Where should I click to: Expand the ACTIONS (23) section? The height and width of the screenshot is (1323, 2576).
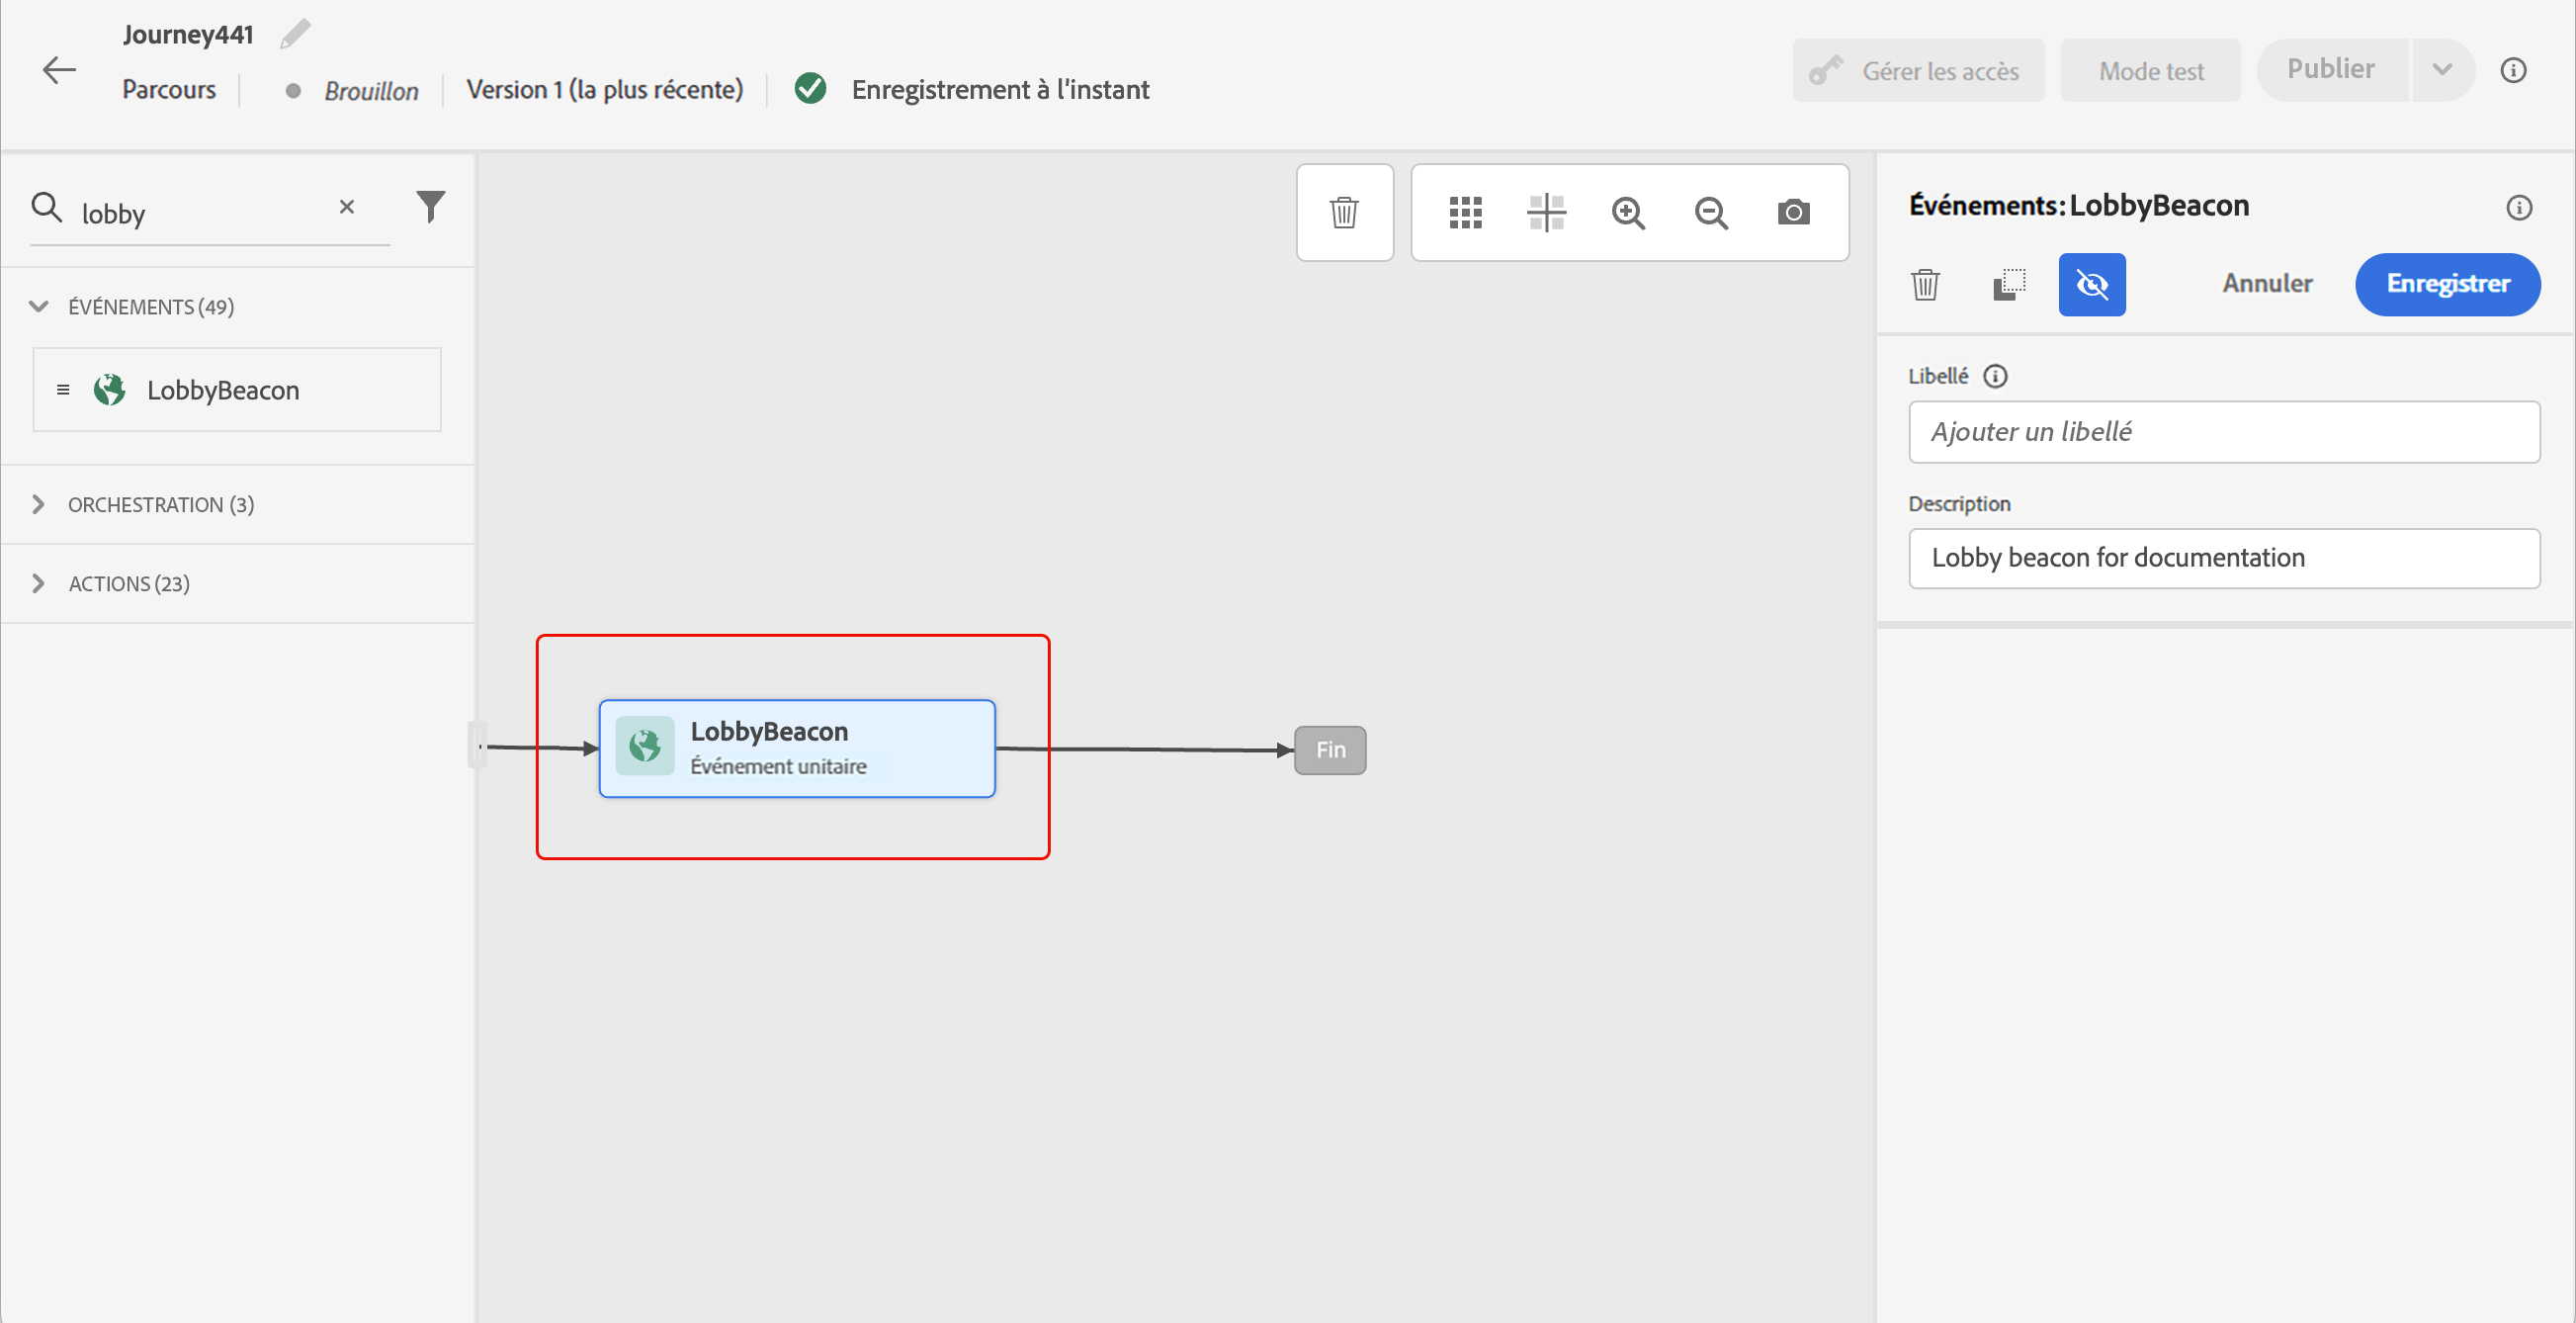[39, 584]
